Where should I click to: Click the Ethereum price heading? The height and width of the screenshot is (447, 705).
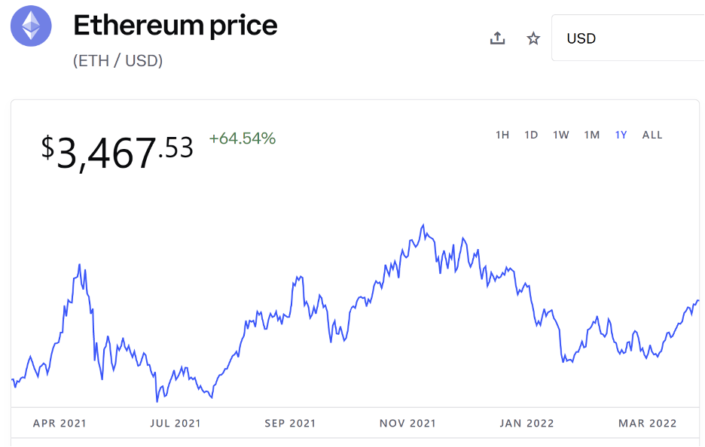pyautogui.click(x=175, y=25)
